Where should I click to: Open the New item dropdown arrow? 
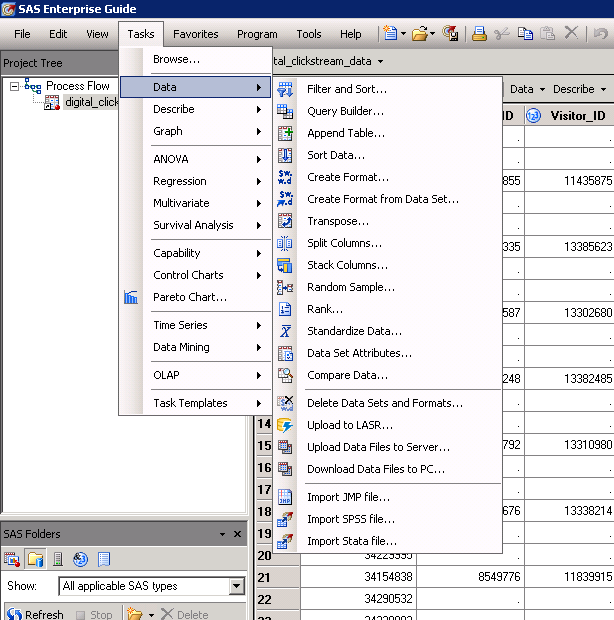click(403, 34)
